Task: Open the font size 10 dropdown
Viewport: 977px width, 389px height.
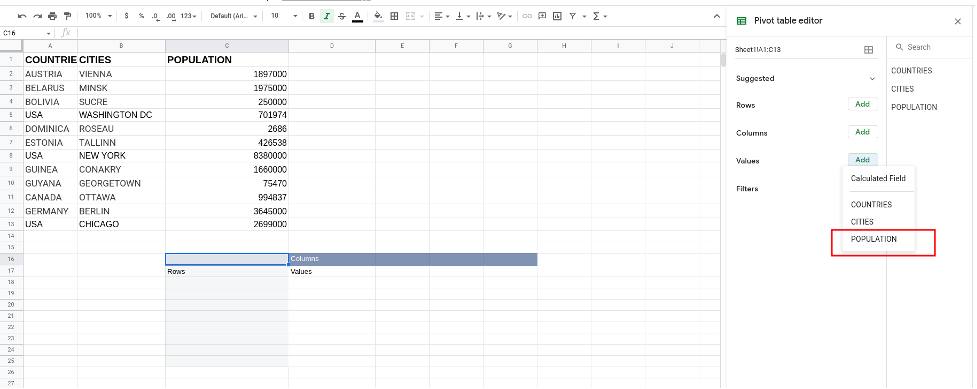Action: click(284, 16)
